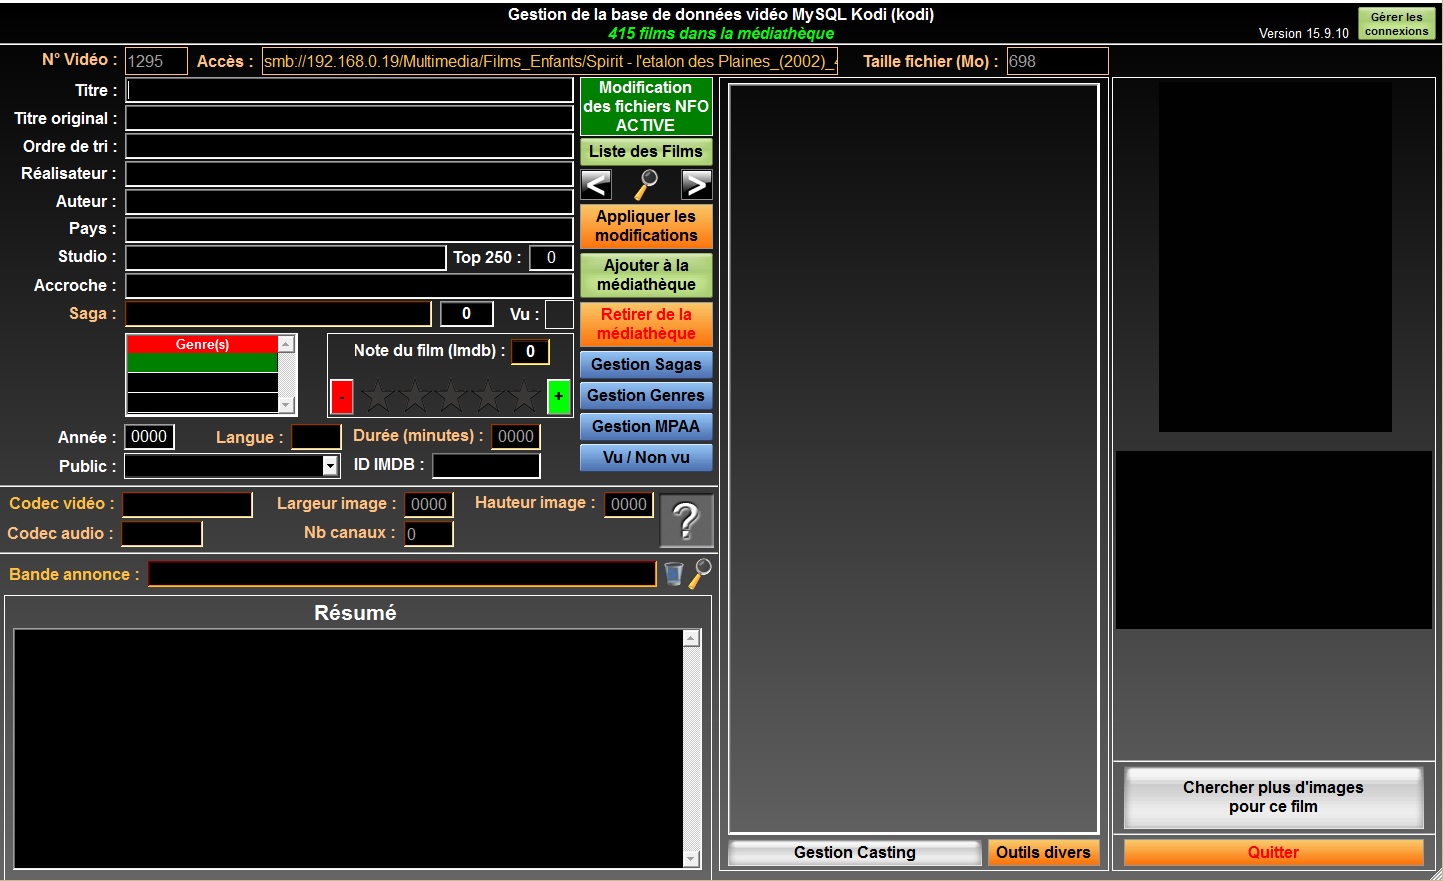Click the next film right arrow icon
The height and width of the screenshot is (881, 1443).
pos(696,184)
